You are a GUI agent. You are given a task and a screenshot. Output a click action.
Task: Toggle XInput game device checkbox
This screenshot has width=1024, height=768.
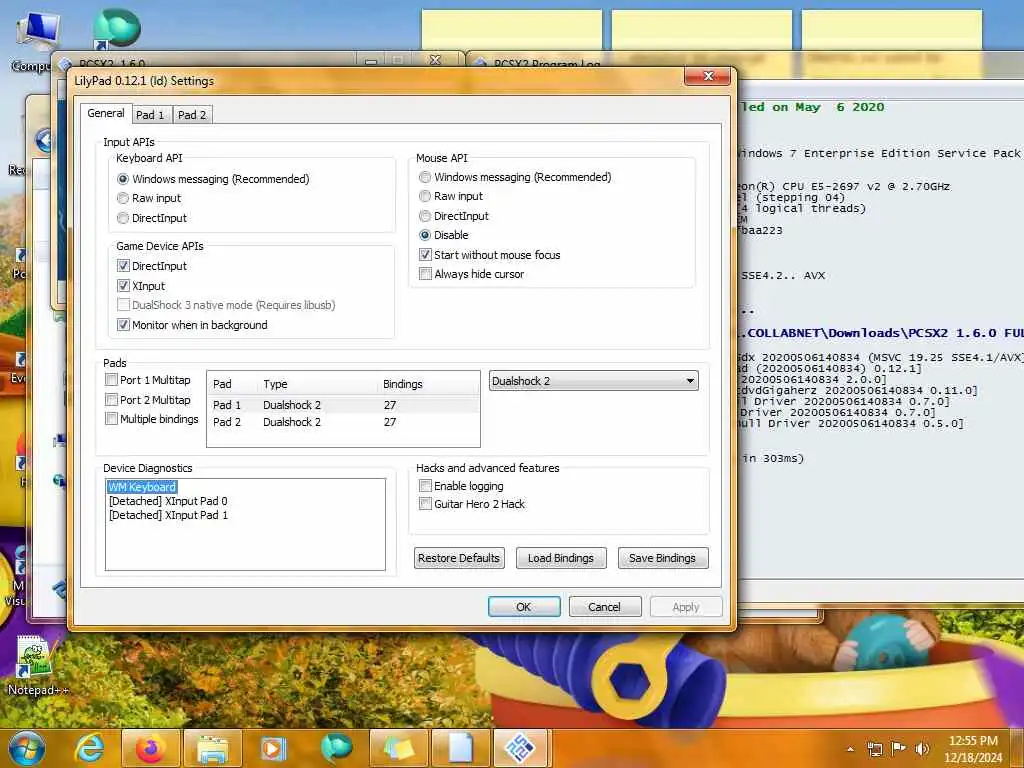point(141,286)
